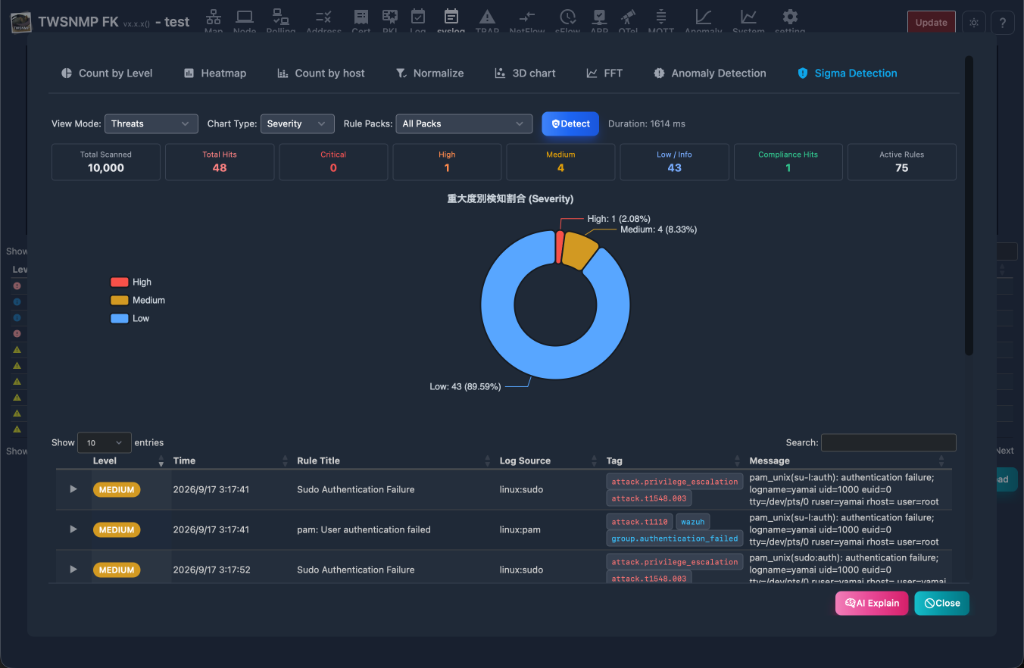The height and width of the screenshot is (668, 1024).
Task: Click MEDIUM badge in the pam row
Action: pyautogui.click(x=116, y=530)
